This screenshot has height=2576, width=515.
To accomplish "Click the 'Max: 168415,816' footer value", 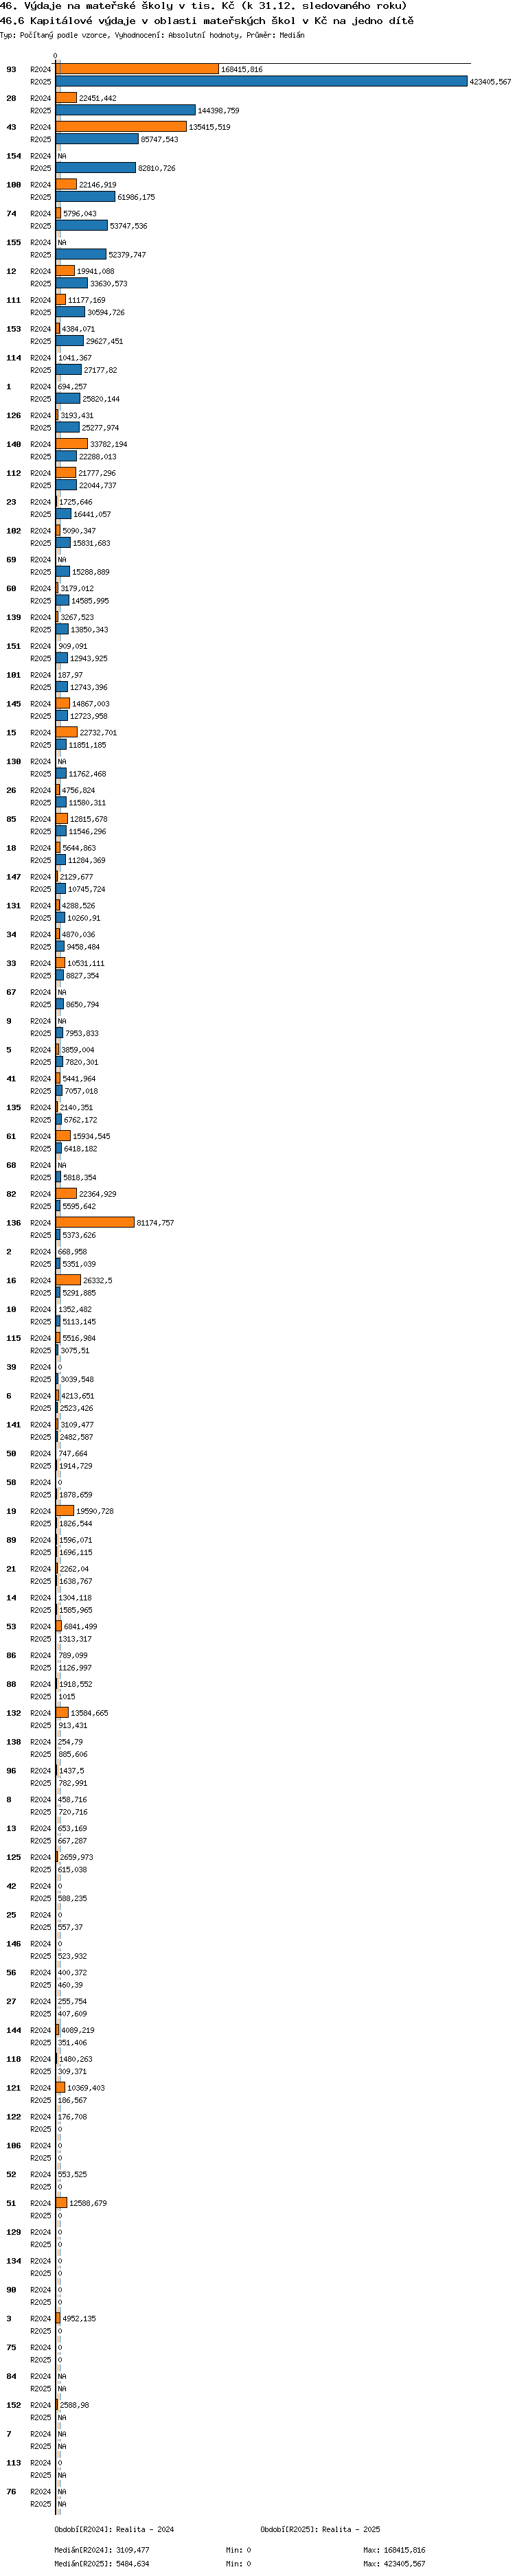I will pyautogui.click(x=394, y=2550).
